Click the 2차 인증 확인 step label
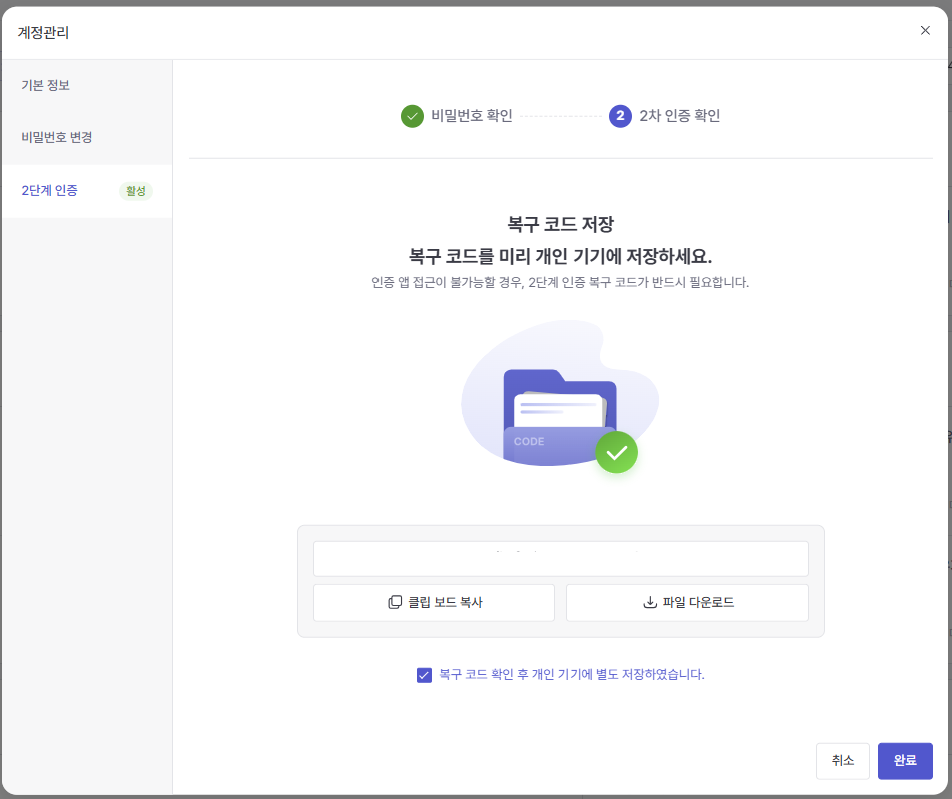The image size is (952, 799). click(680, 116)
